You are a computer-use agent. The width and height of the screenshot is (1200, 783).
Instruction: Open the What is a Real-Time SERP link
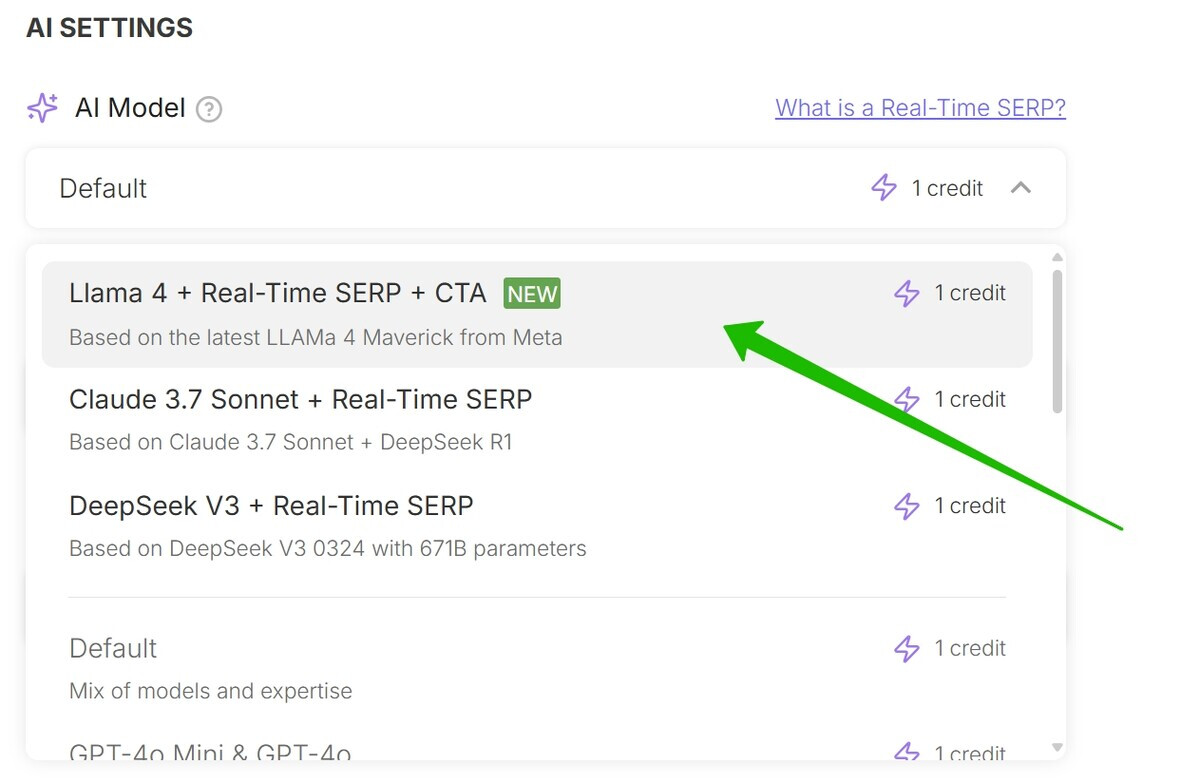point(920,108)
